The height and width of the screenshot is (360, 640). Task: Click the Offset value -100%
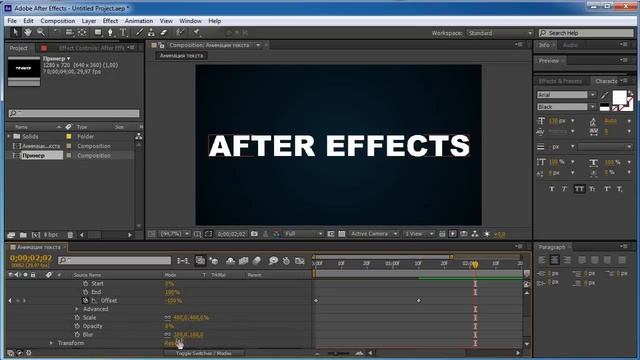[x=173, y=301]
